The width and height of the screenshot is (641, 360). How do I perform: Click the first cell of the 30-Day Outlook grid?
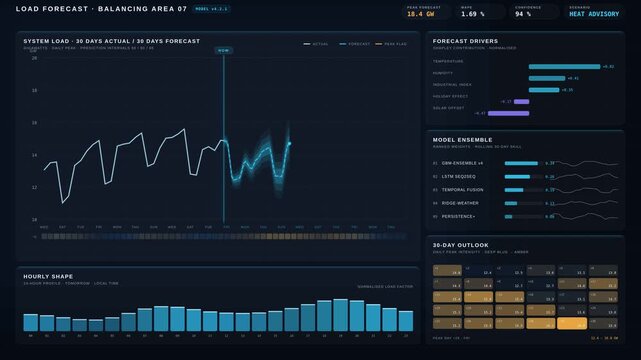click(x=447, y=271)
